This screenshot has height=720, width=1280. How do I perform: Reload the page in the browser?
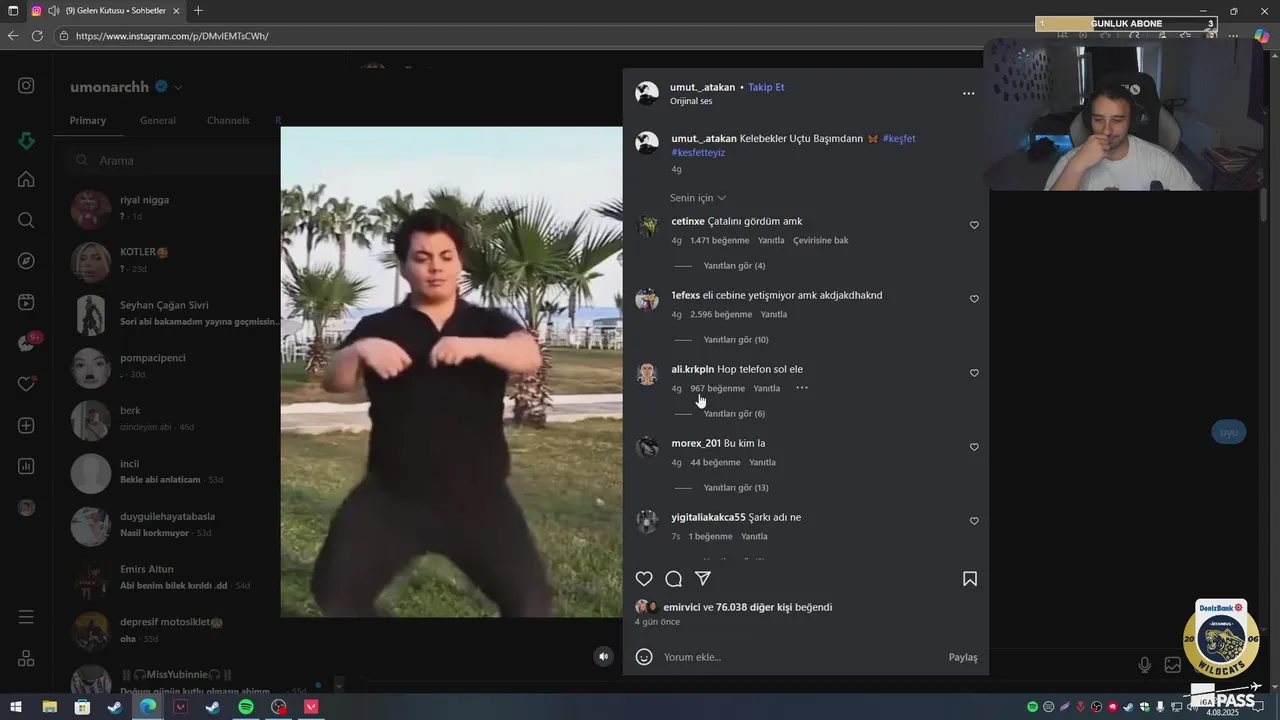[x=37, y=36]
